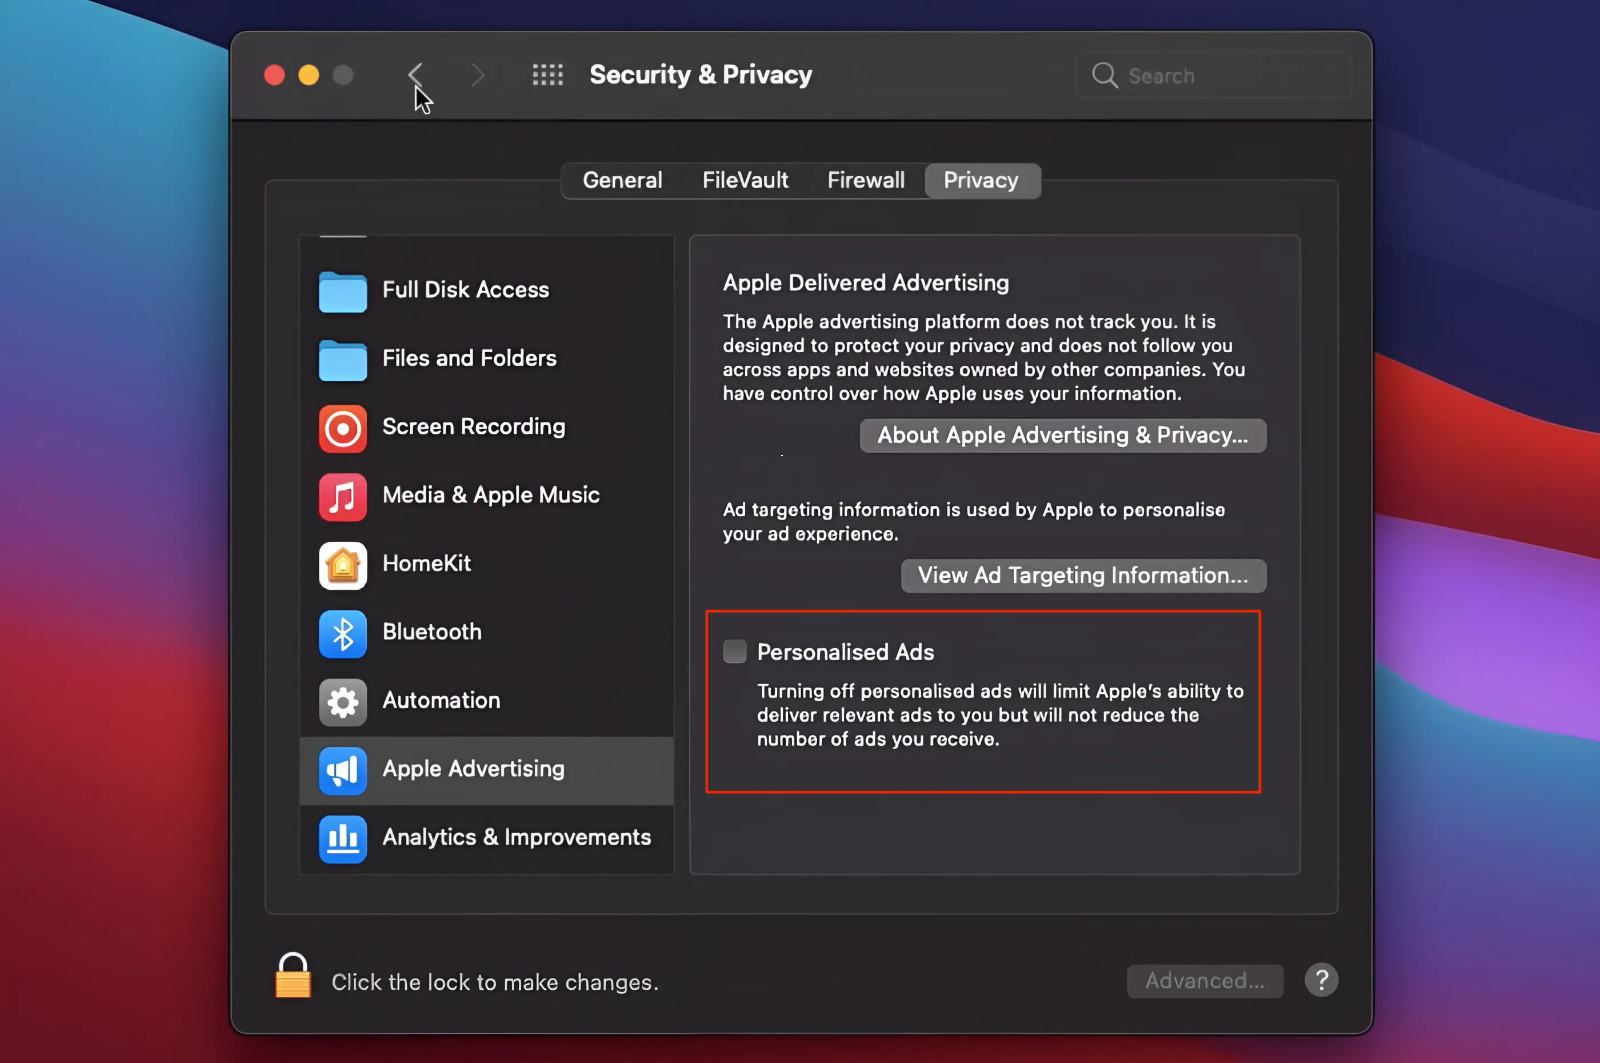
Task: Select Full Disk Access text label
Action: tap(466, 290)
